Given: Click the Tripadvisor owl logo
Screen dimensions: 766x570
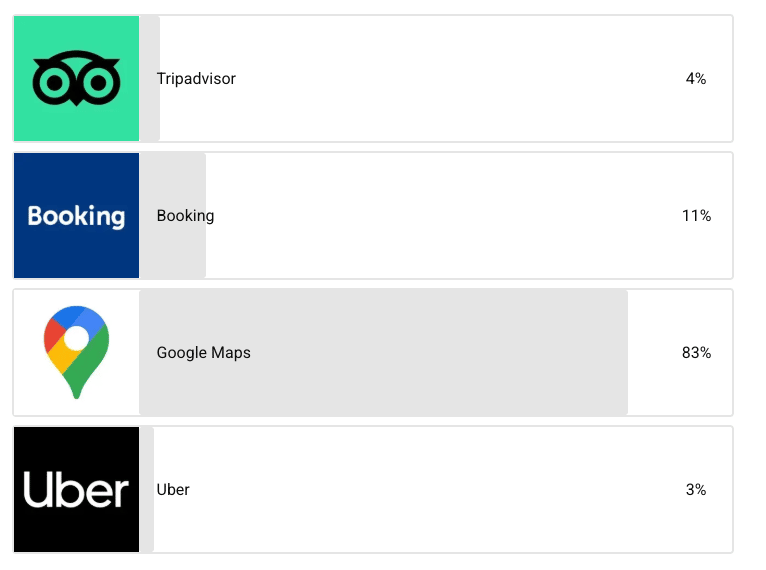Looking at the screenshot, I should tap(76, 79).
